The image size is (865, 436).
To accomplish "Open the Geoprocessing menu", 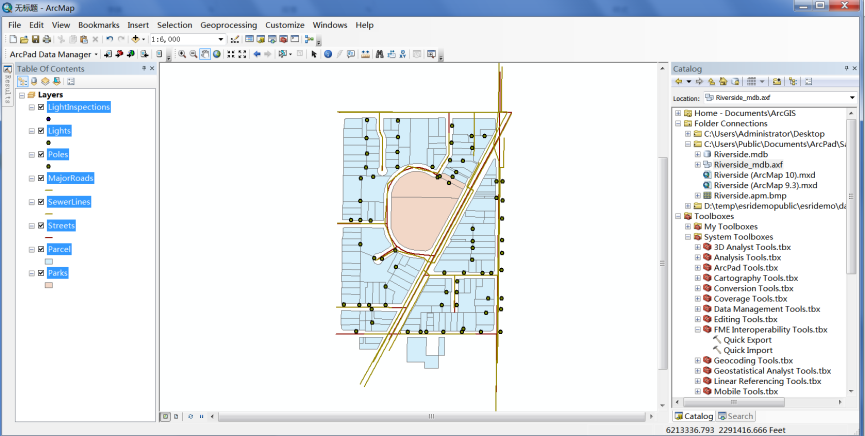I will [x=228, y=25].
